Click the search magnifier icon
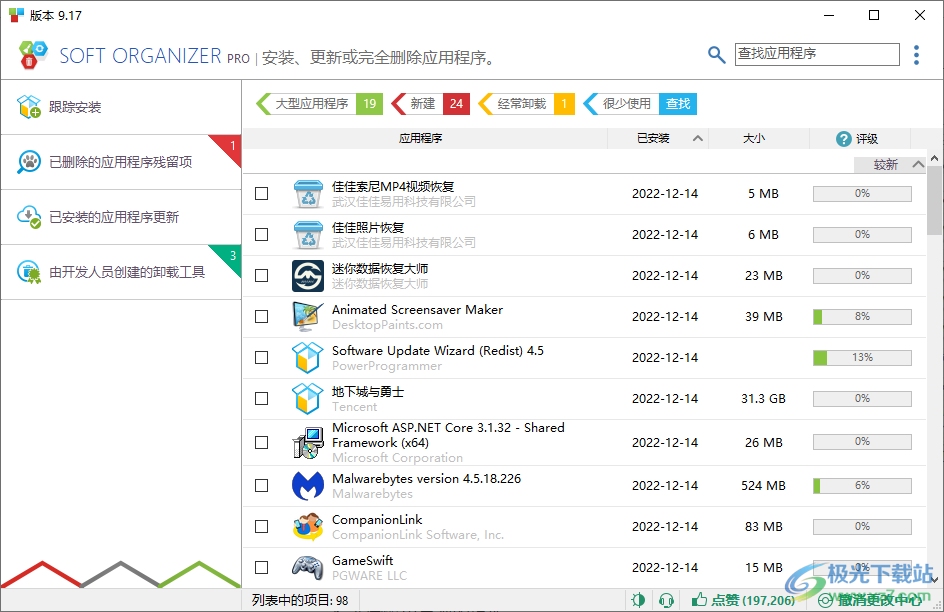The height and width of the screenshot is (612, 944). (716, 55)
